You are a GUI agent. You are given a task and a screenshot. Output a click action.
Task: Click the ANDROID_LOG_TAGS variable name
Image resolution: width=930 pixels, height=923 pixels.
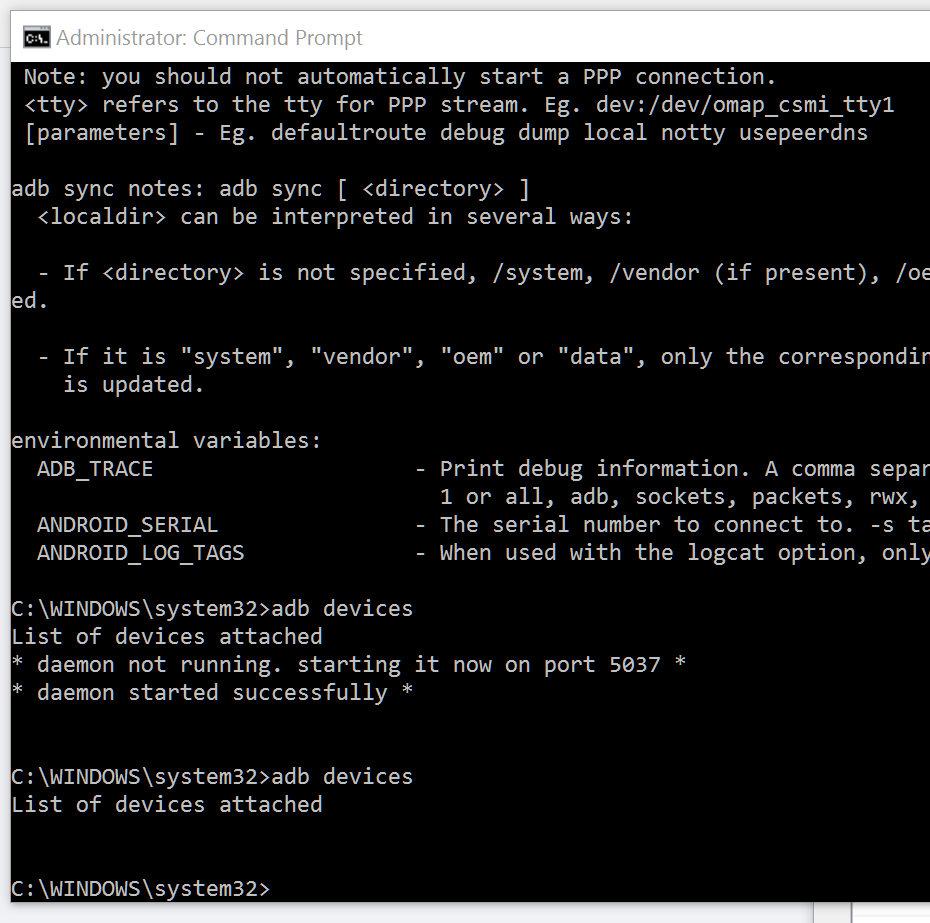141,553
